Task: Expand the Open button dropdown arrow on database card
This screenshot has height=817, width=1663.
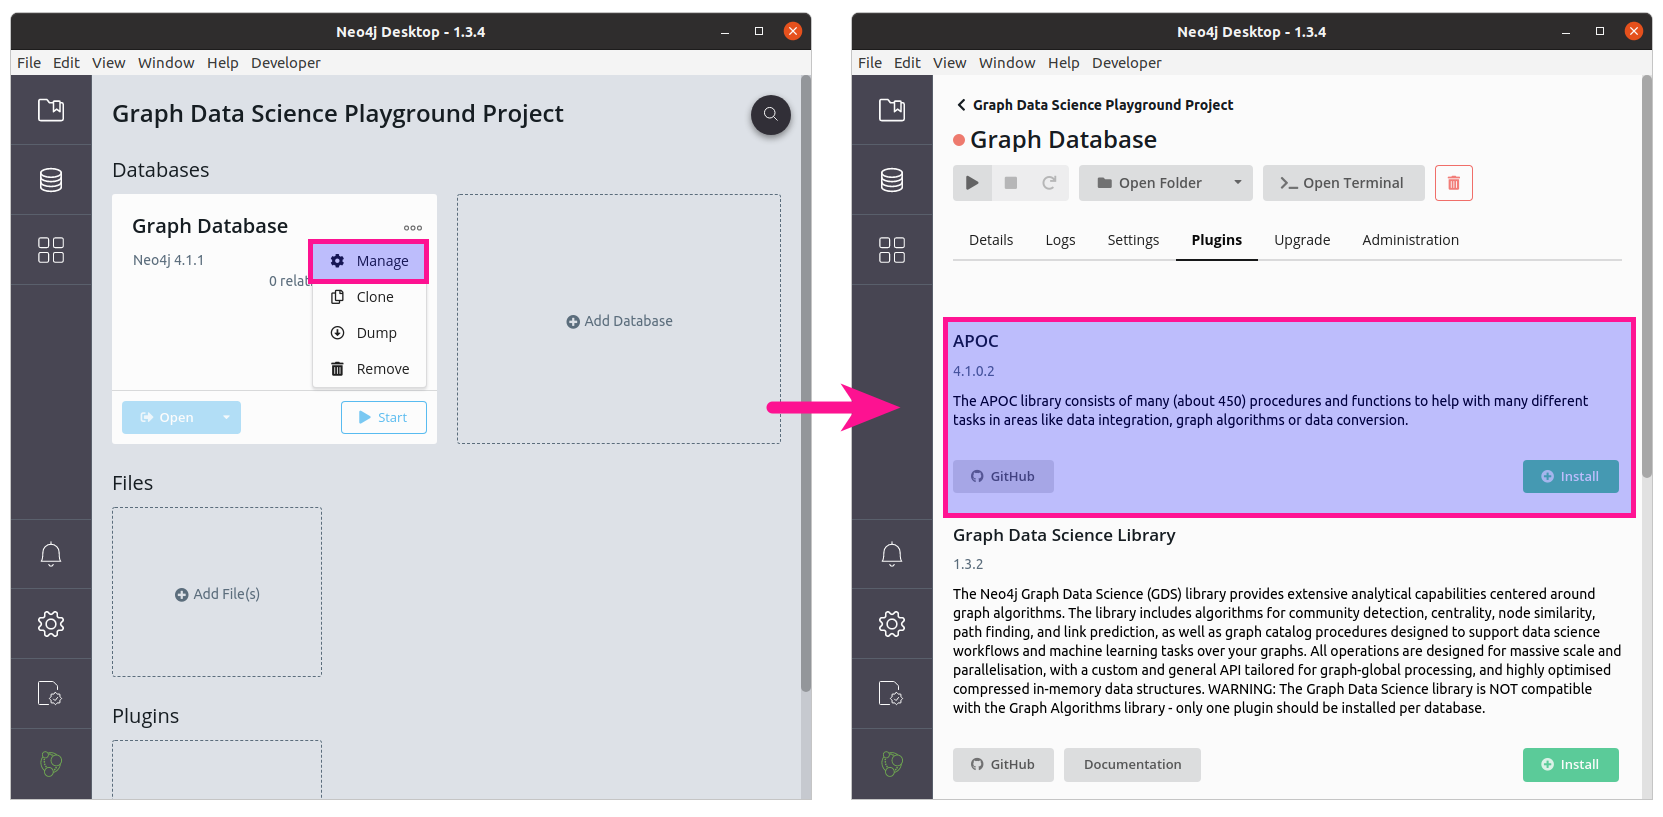Action: pos(227,417)
